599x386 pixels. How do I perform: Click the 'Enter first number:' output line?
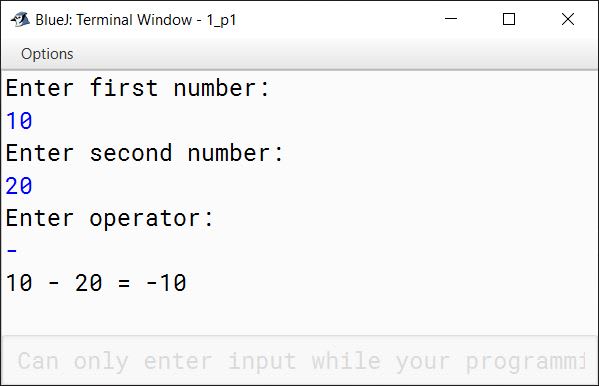pyautogui.click(x=138, y=88)
